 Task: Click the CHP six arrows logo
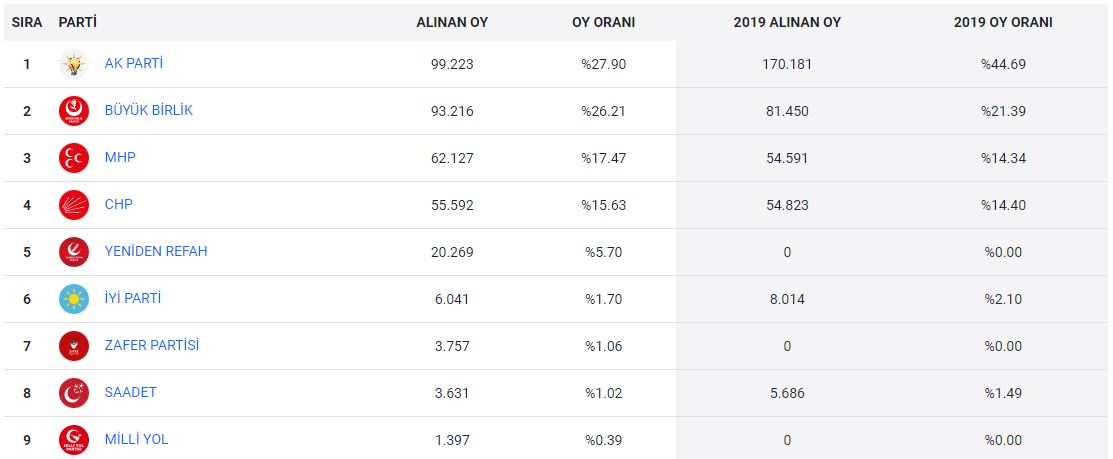click(x=74, y=205)
